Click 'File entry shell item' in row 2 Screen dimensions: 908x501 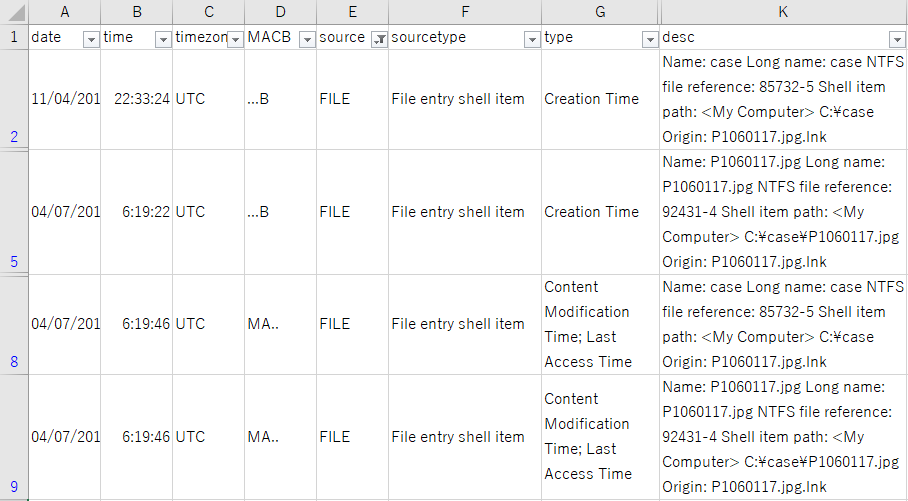point(465,100)
